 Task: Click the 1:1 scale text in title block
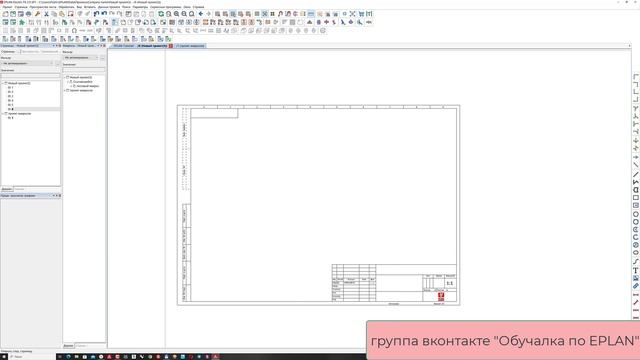click(449, 283)
